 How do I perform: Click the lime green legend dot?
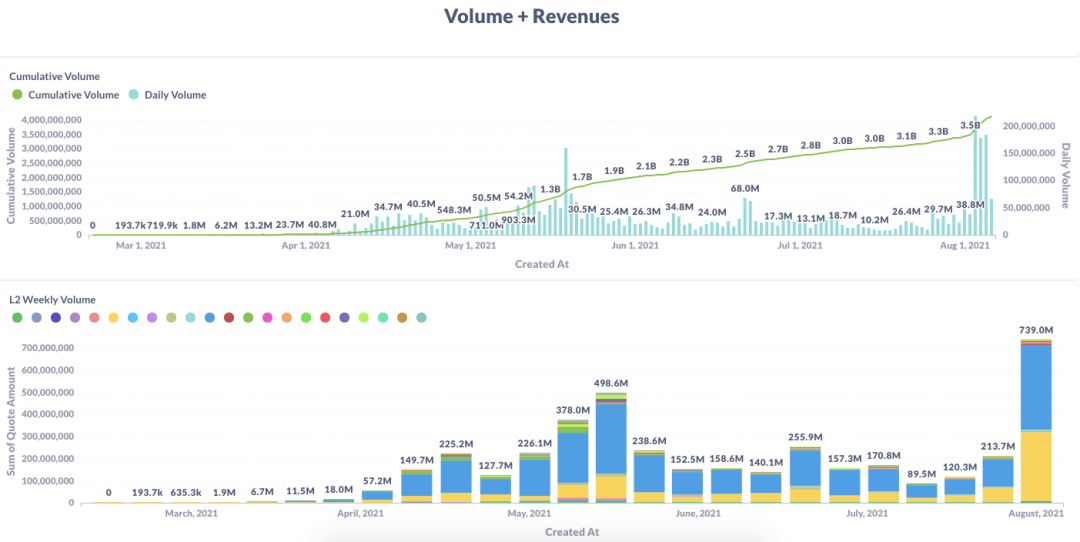click(x=364, y=317)
